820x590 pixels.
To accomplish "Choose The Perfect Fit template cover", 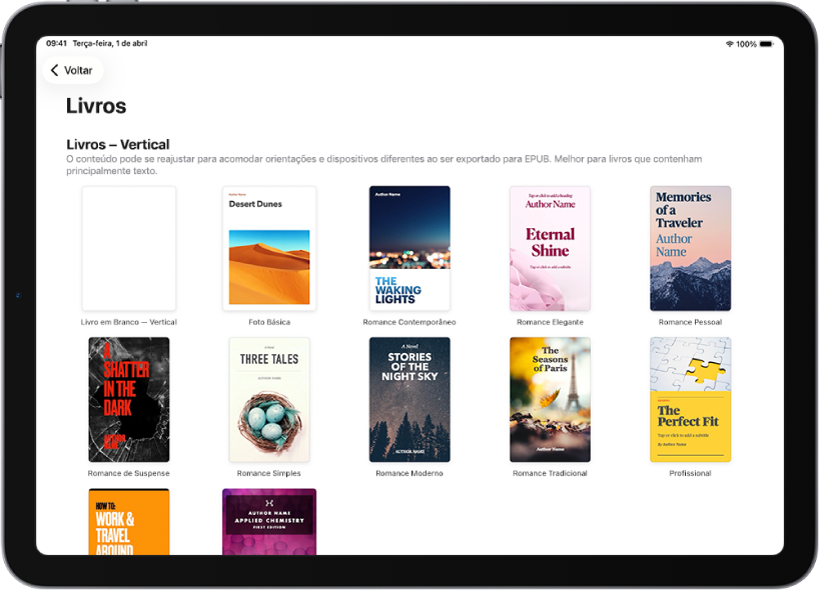I will click(x=690, y=400).
